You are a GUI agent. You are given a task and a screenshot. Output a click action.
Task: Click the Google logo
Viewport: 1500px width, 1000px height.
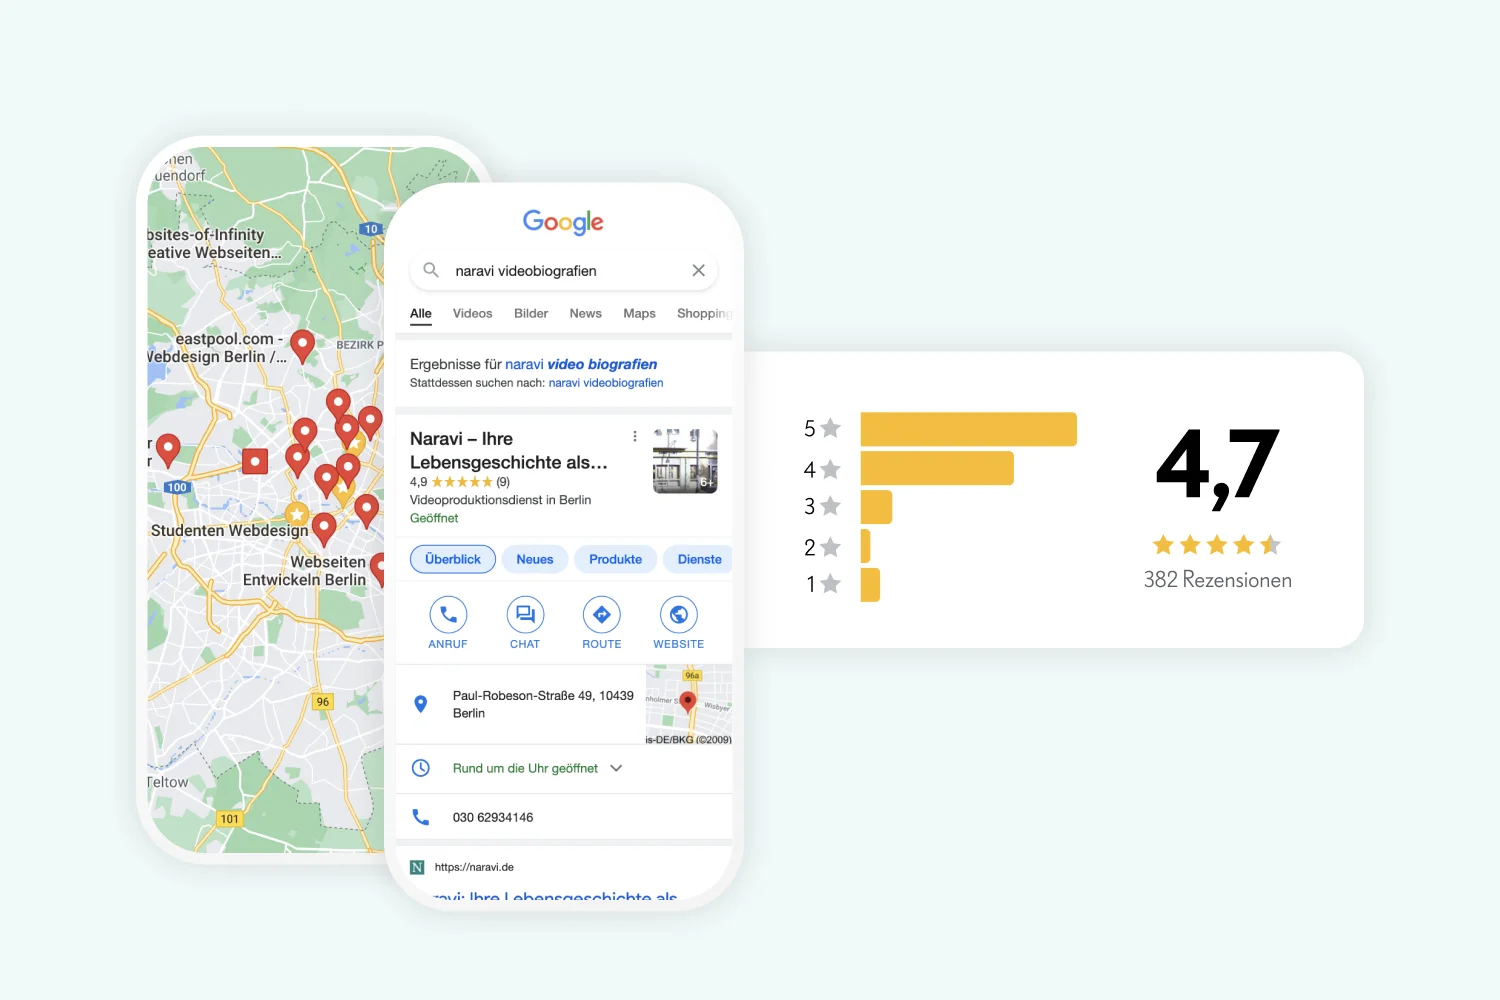(563, 222)
